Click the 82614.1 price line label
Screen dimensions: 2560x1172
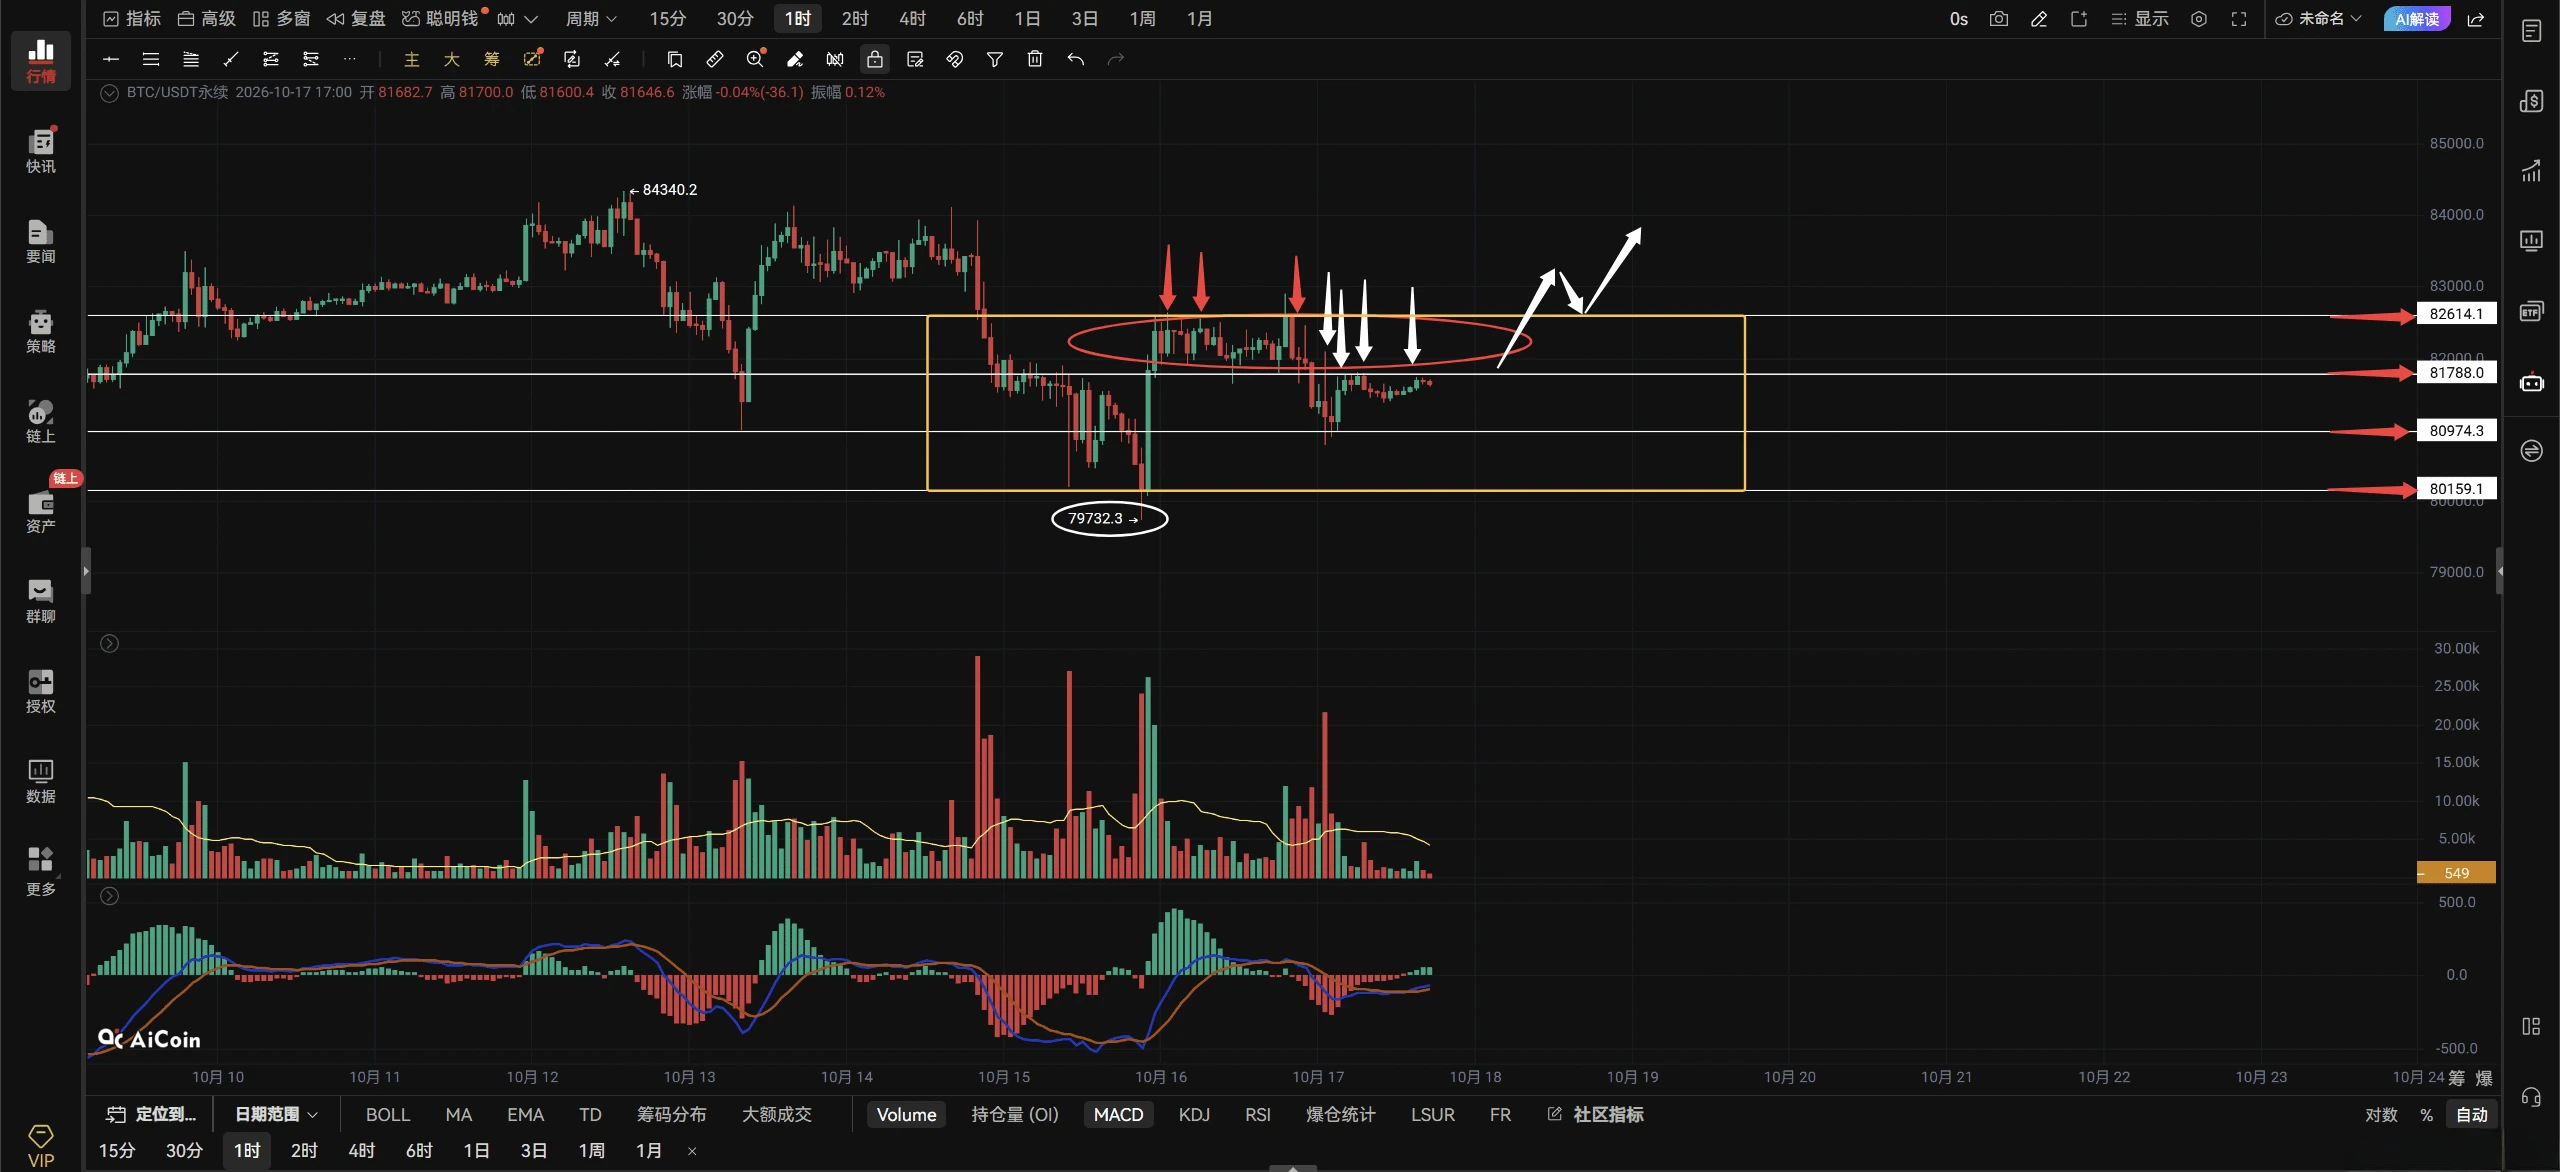click(x=2456, y=314)
